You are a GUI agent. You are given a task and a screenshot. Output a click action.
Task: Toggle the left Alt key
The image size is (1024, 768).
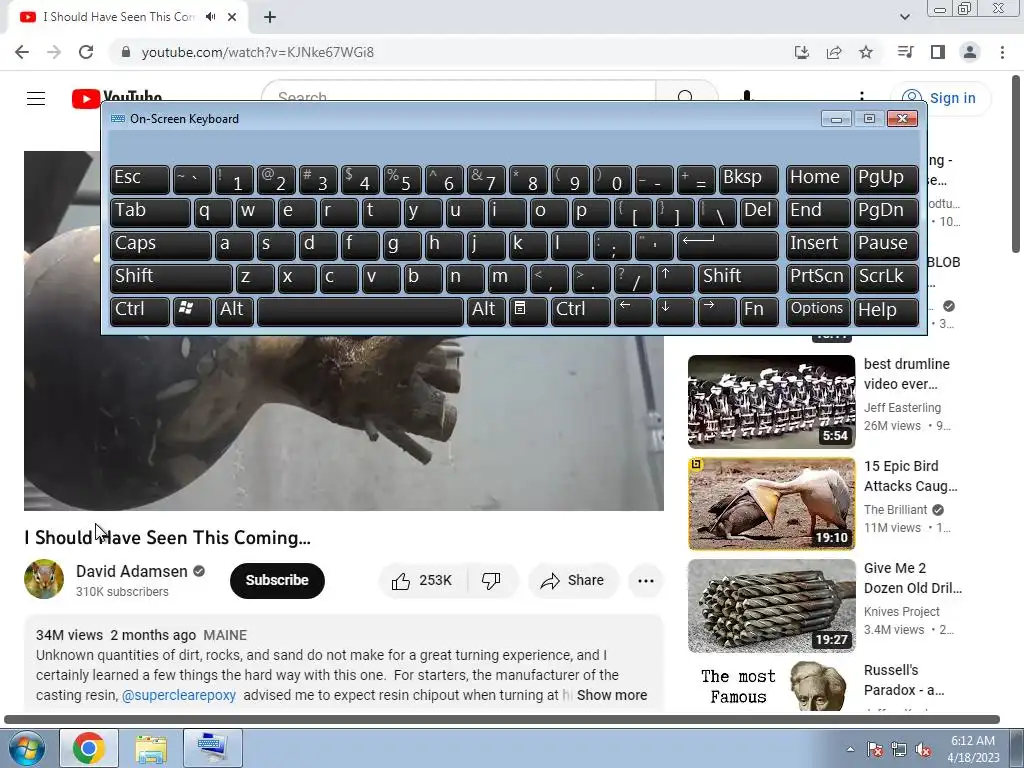[x=234, y=310]
